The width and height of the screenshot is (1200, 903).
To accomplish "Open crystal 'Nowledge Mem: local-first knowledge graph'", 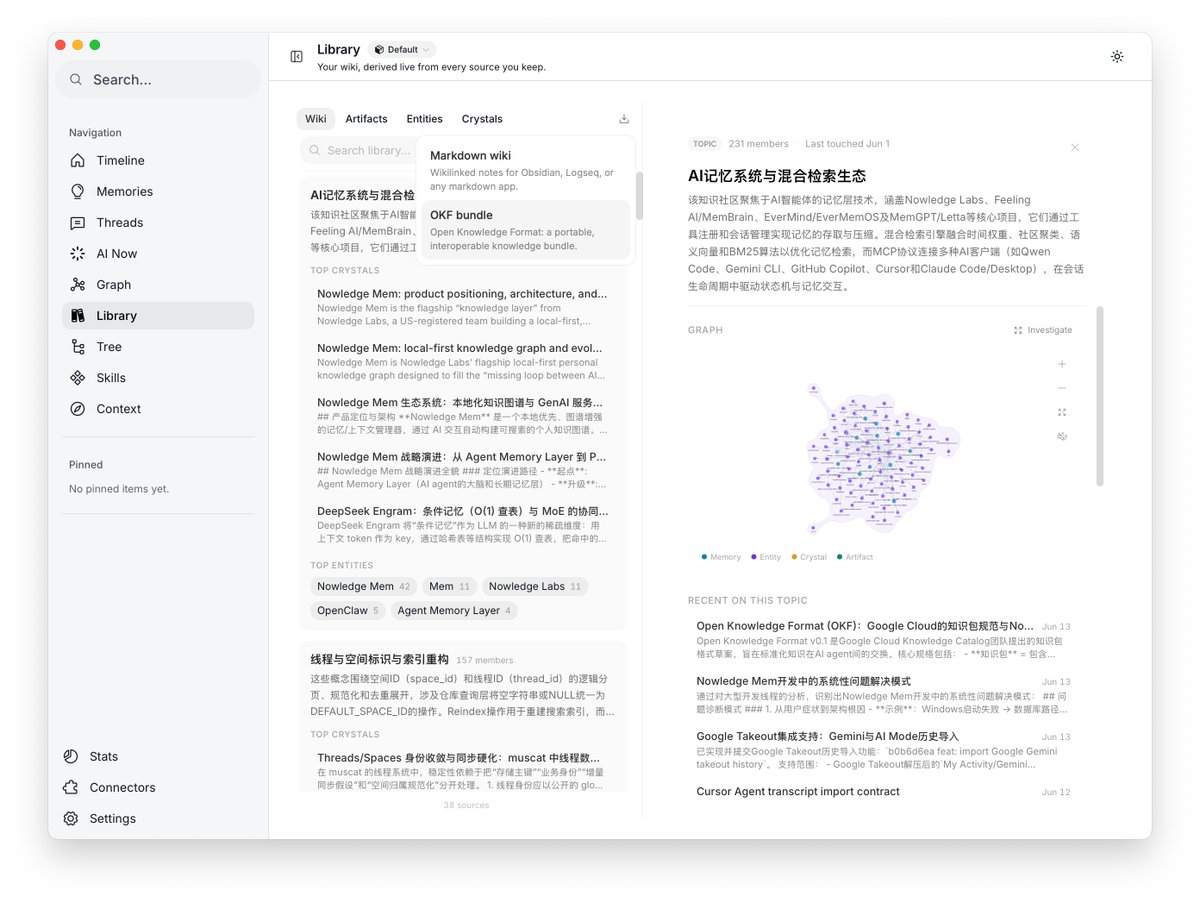I will pyautogui.click(x=462, y=361).
